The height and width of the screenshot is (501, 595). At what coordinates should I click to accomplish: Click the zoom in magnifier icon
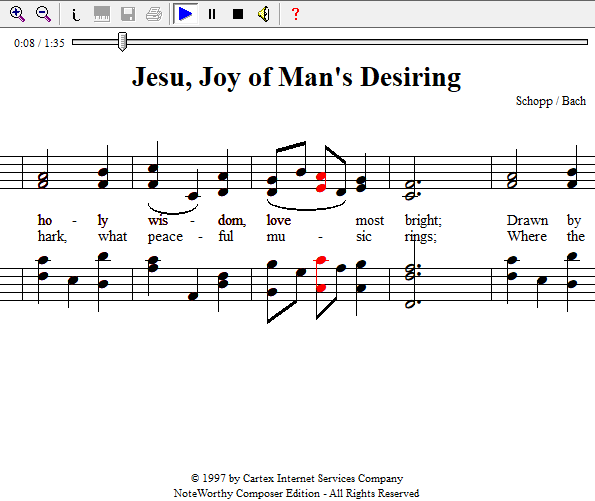point(17,14)
